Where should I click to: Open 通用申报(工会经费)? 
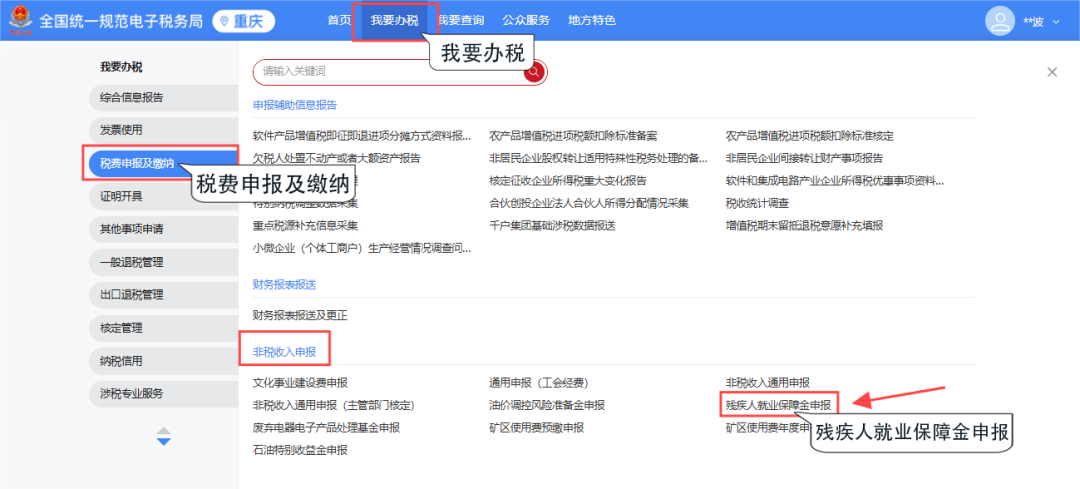539,382
